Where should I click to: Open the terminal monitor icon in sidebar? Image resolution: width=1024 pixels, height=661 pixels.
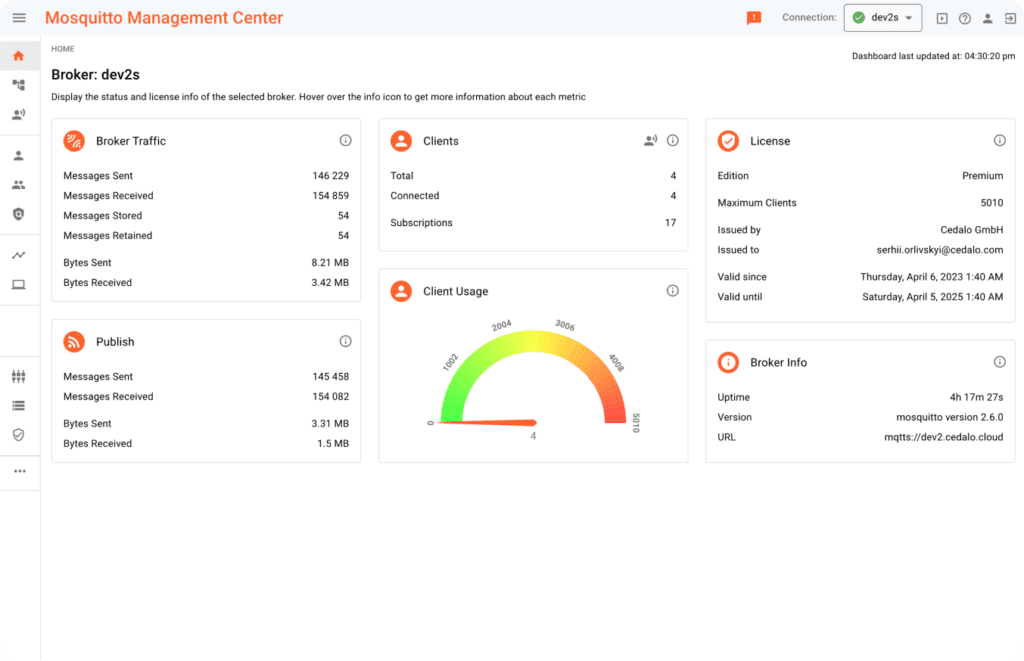click(x=20, y=285)
